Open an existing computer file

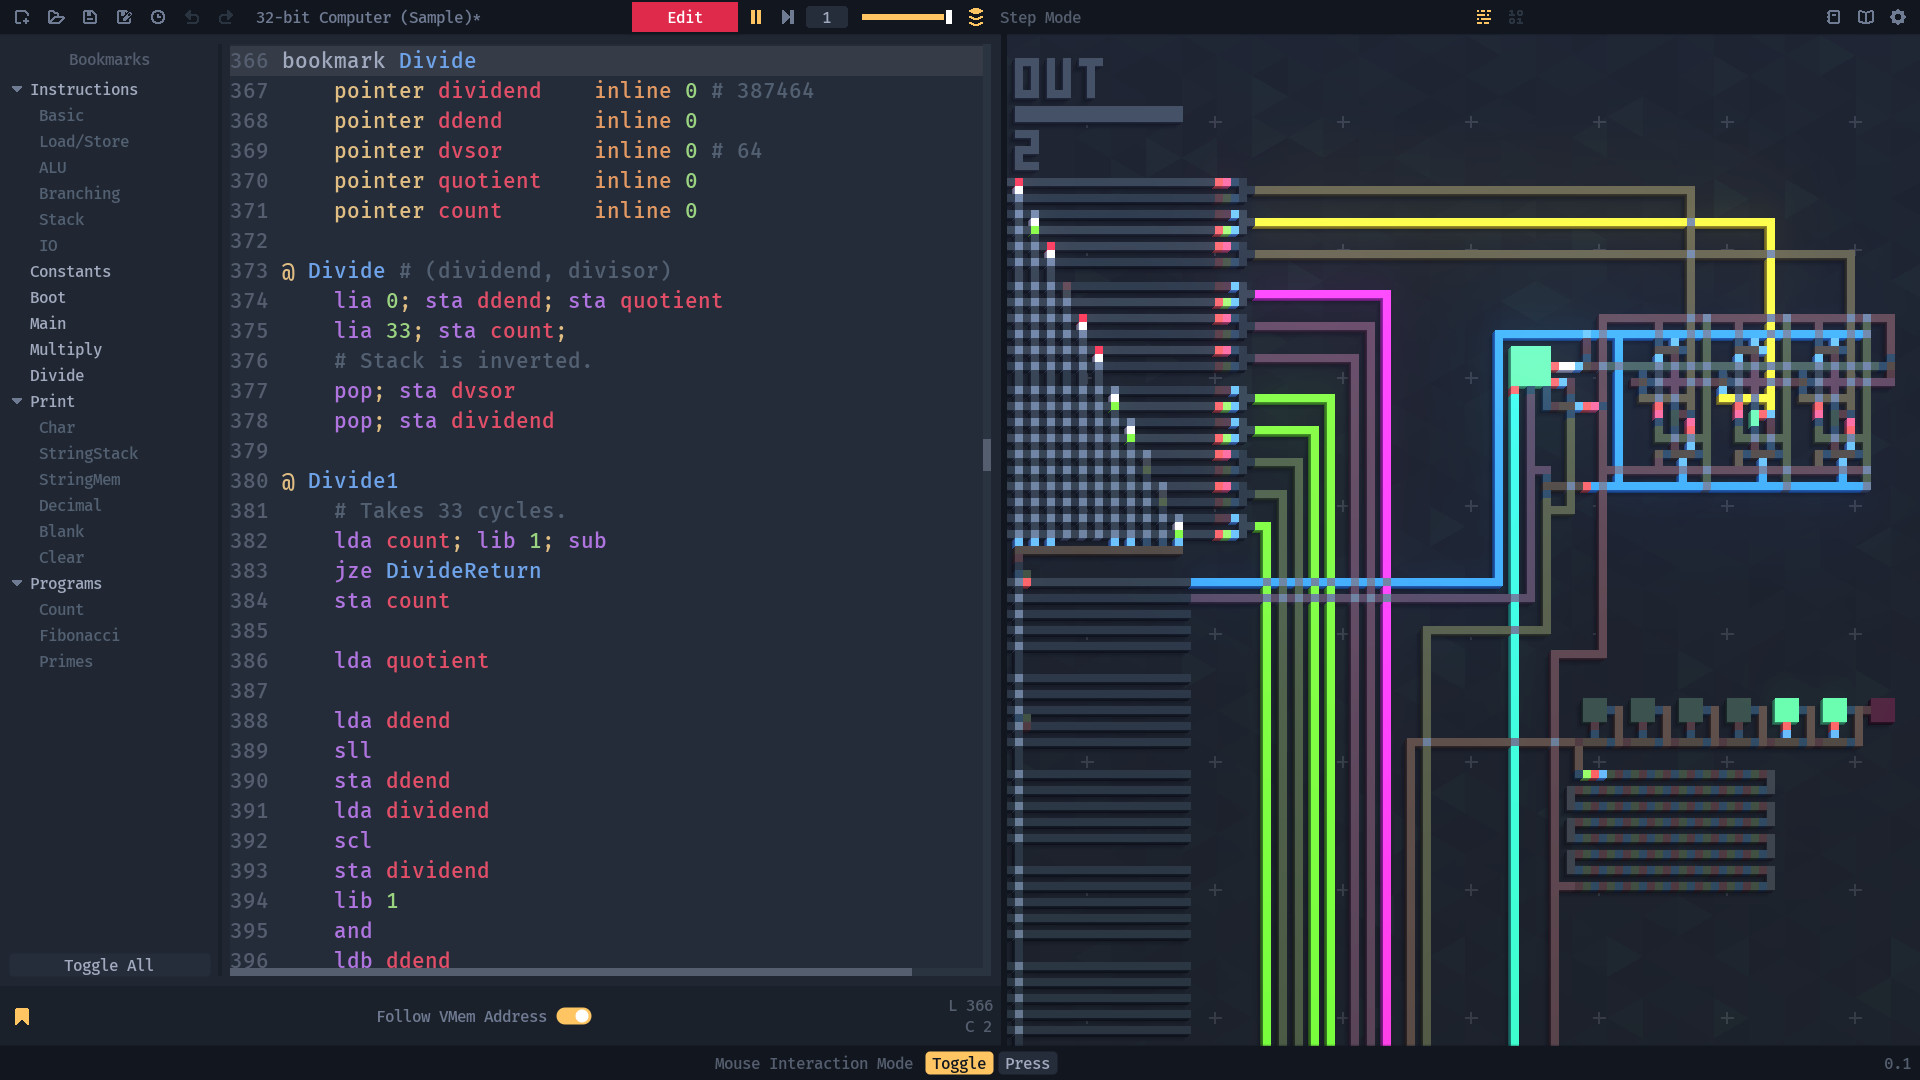tap(56, 17)
